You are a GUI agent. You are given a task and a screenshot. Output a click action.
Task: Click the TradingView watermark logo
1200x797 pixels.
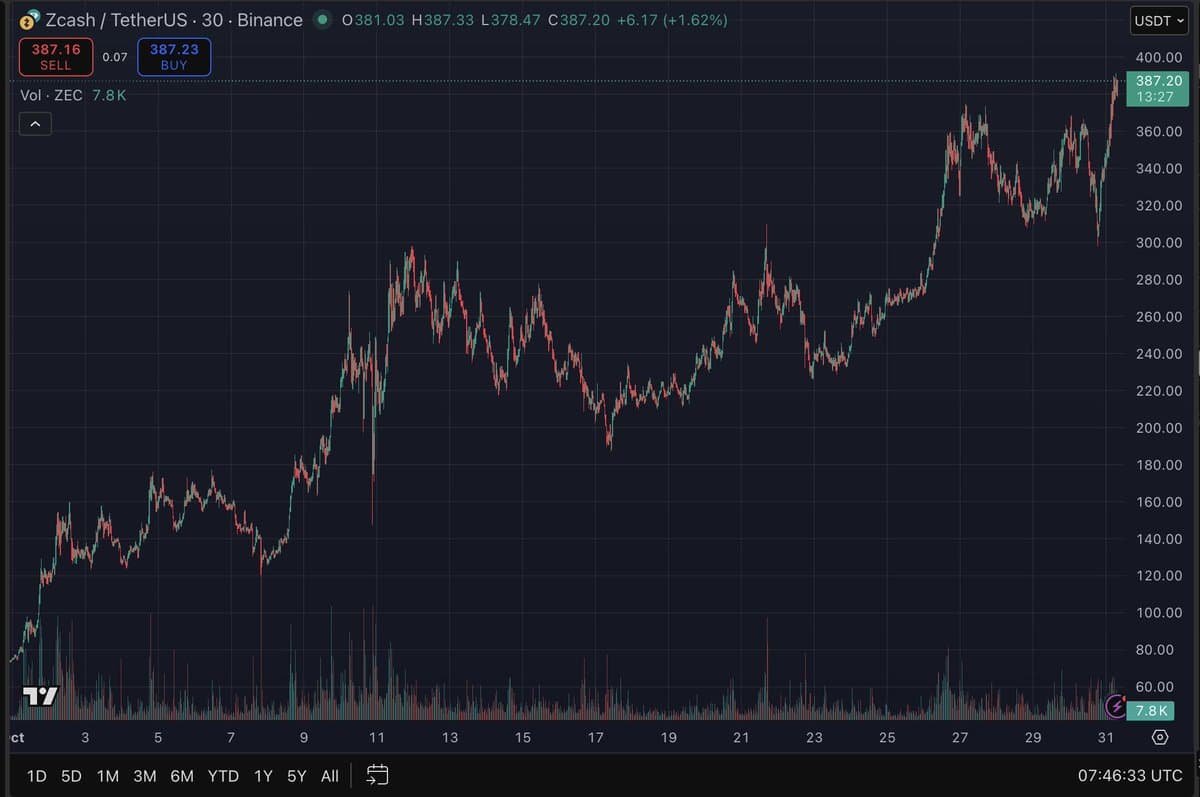point(41,697)
